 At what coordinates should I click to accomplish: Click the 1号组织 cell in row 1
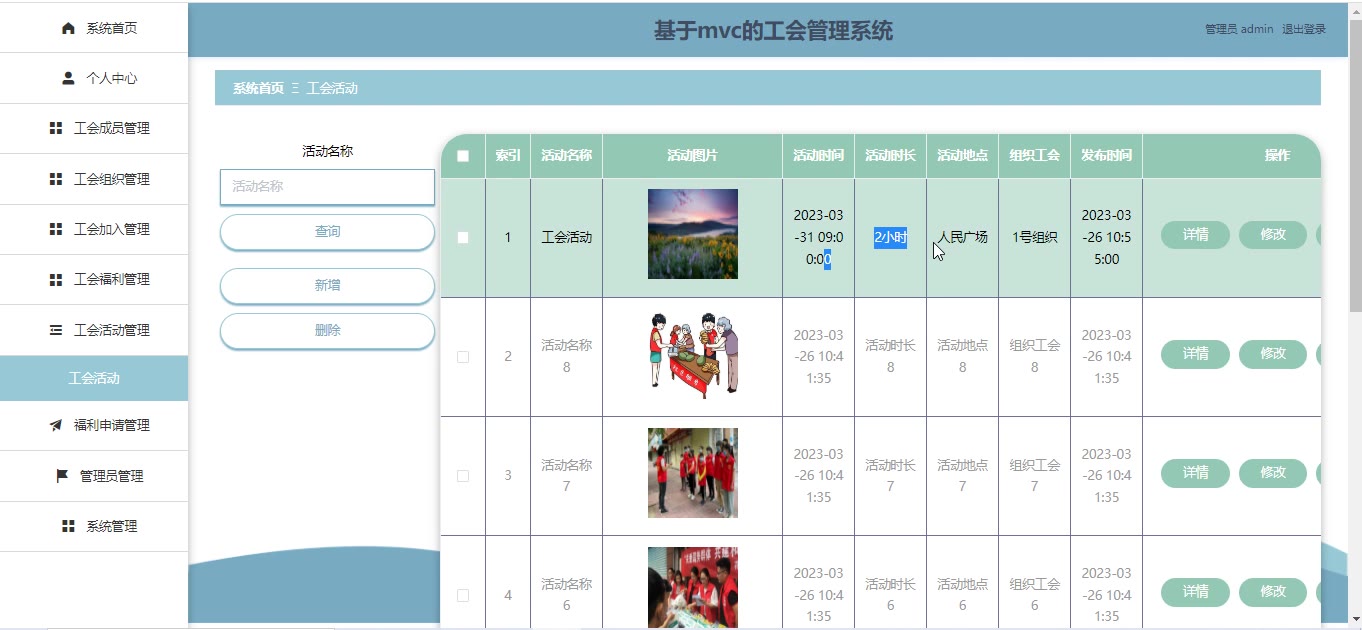[1034, 238]
